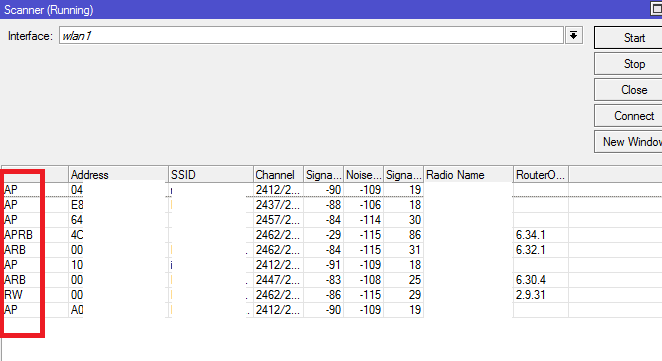Click RouterOS version 2.9.31 cell

coord(541,295)
